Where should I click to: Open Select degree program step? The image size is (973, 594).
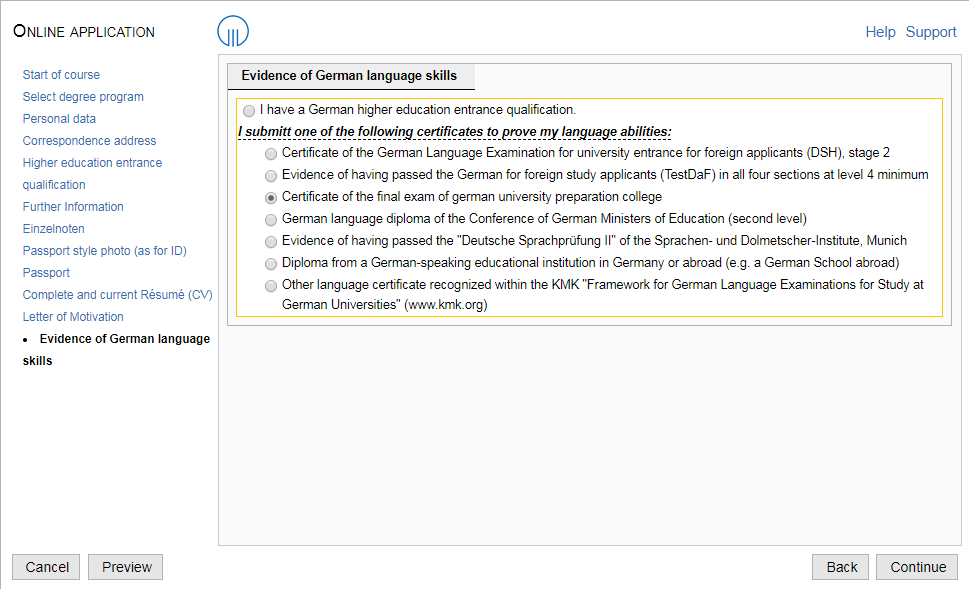83,97
